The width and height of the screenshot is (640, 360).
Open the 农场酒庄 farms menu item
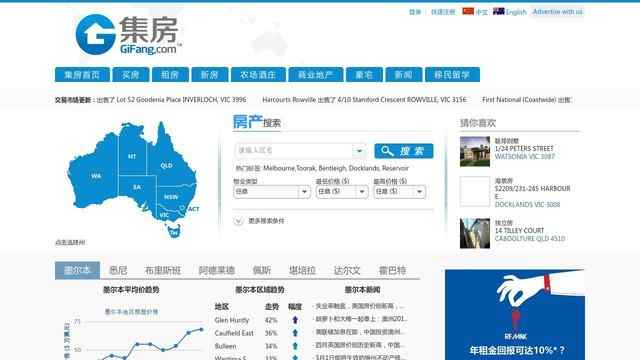tap(258, 75)
